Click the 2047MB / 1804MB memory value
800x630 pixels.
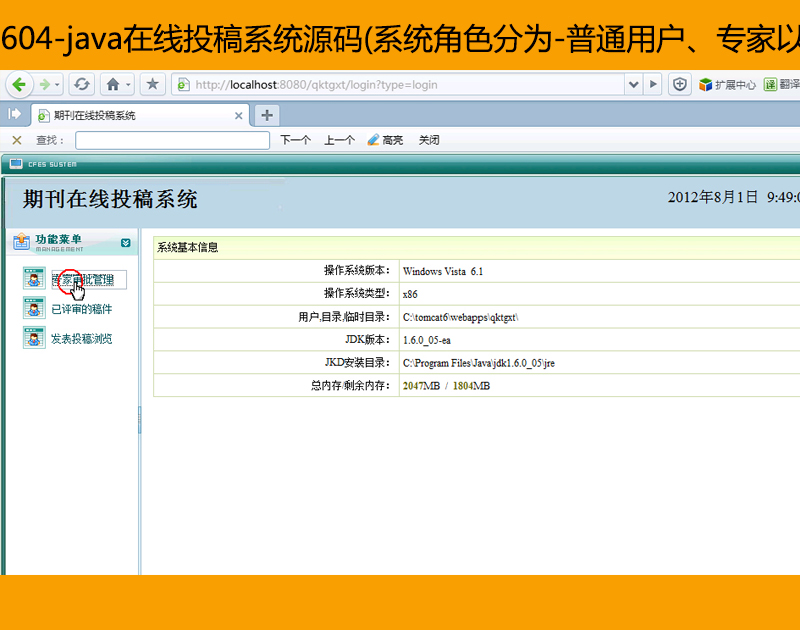click(446, 386)
